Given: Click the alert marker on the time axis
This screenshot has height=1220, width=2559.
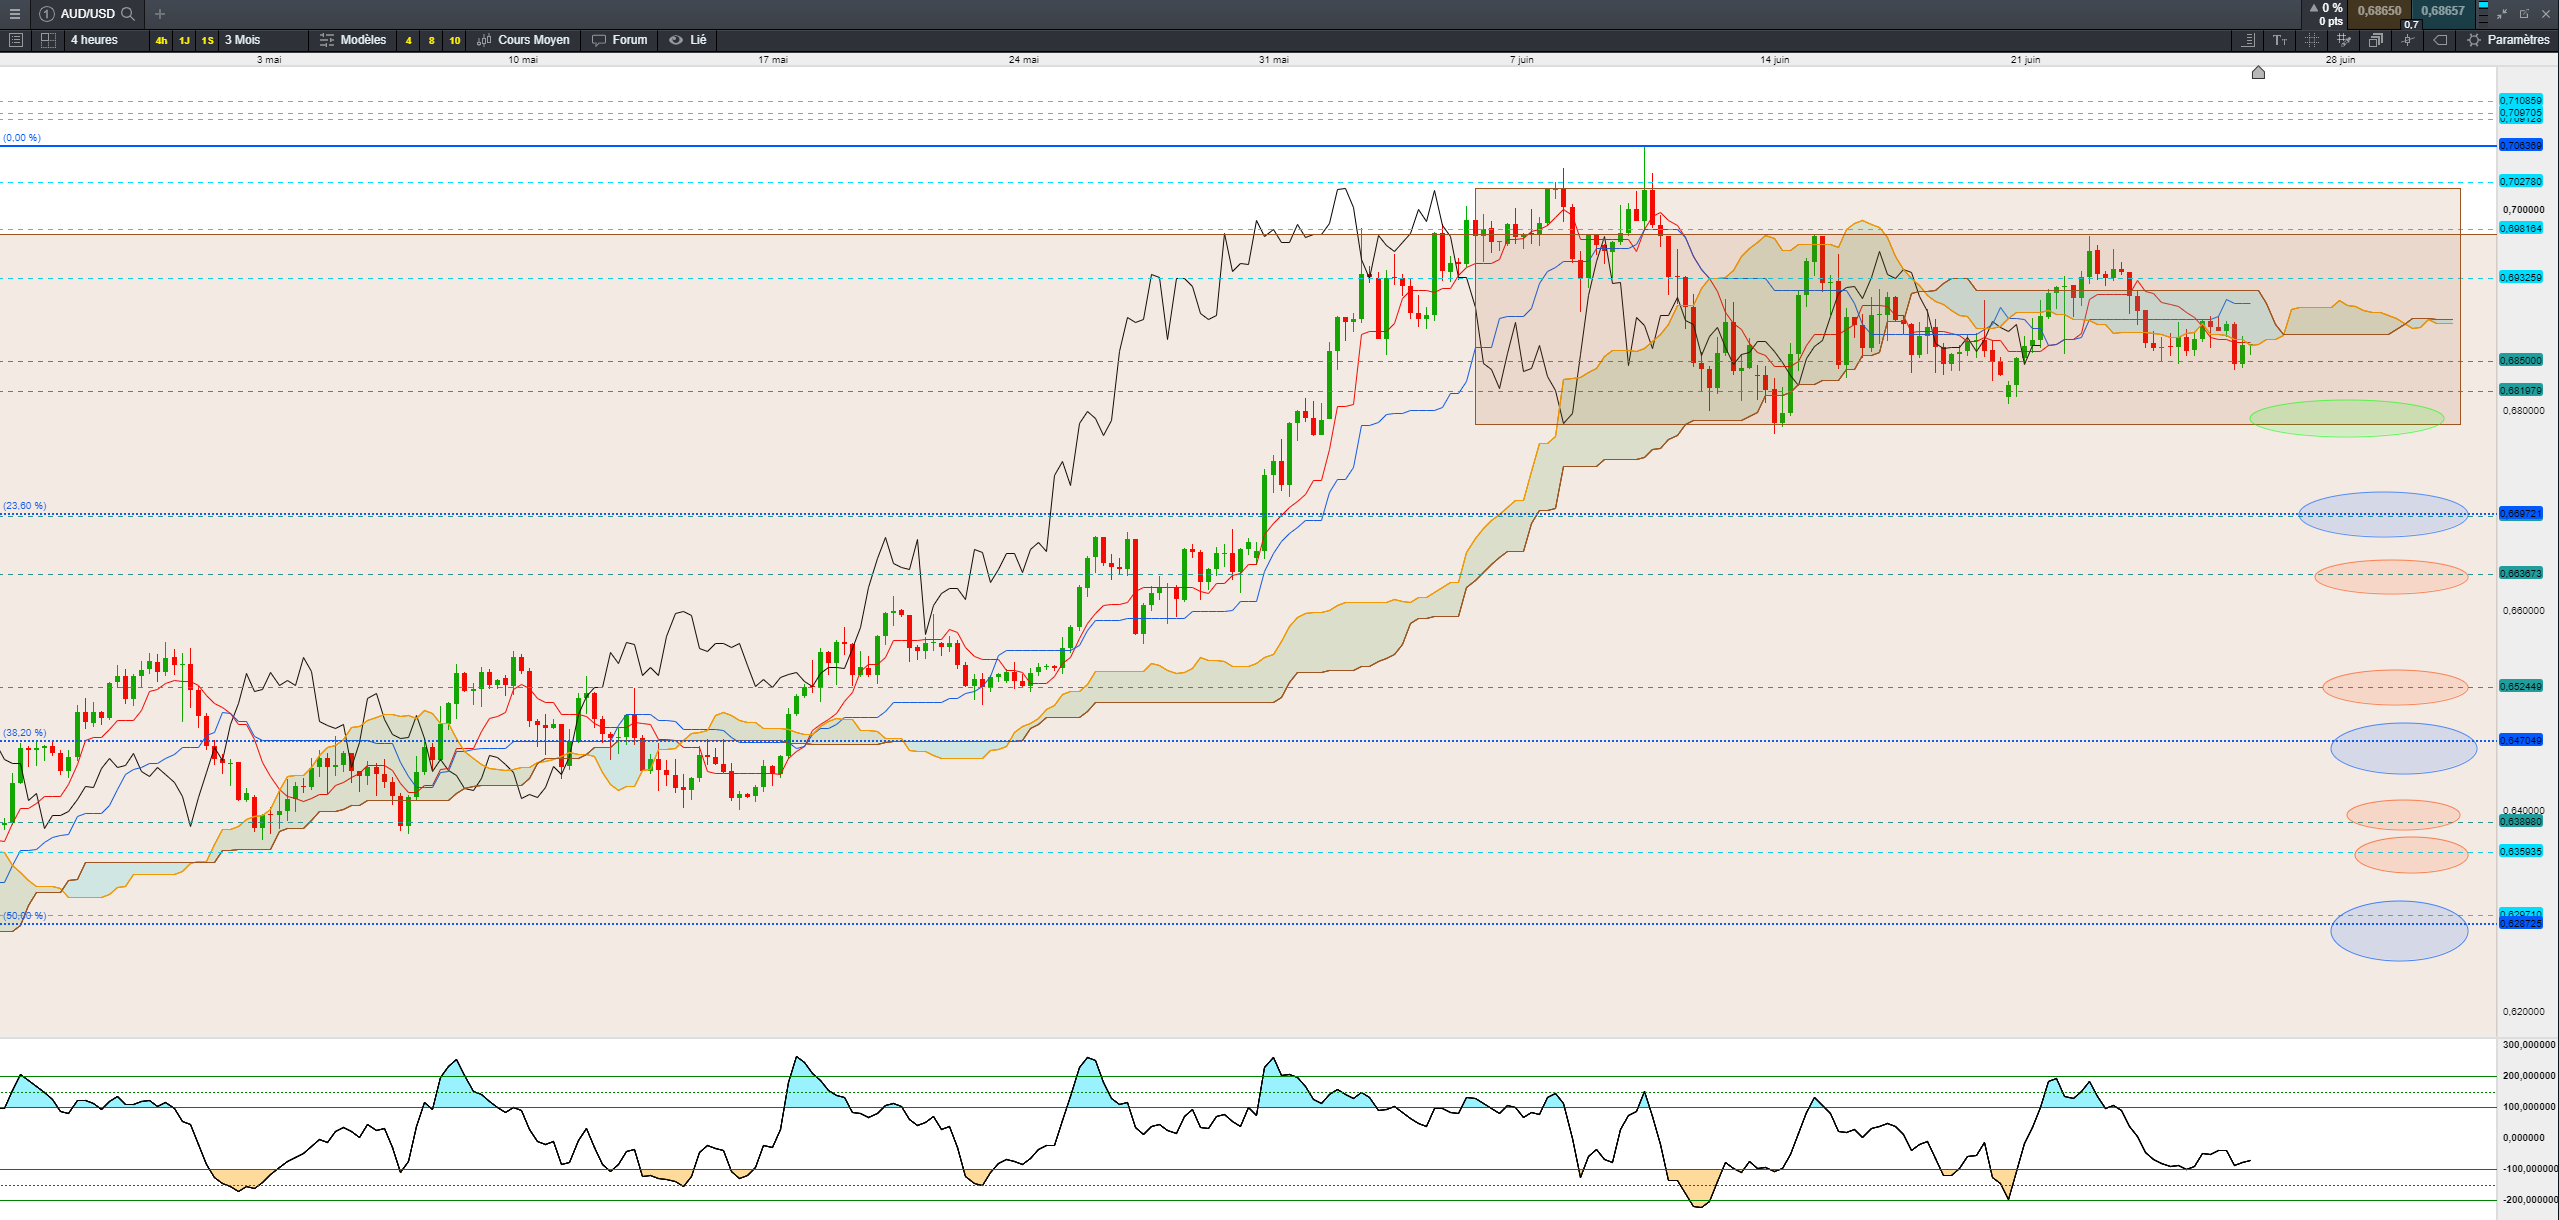Looking at the screenshot, I should [2258, 72].
